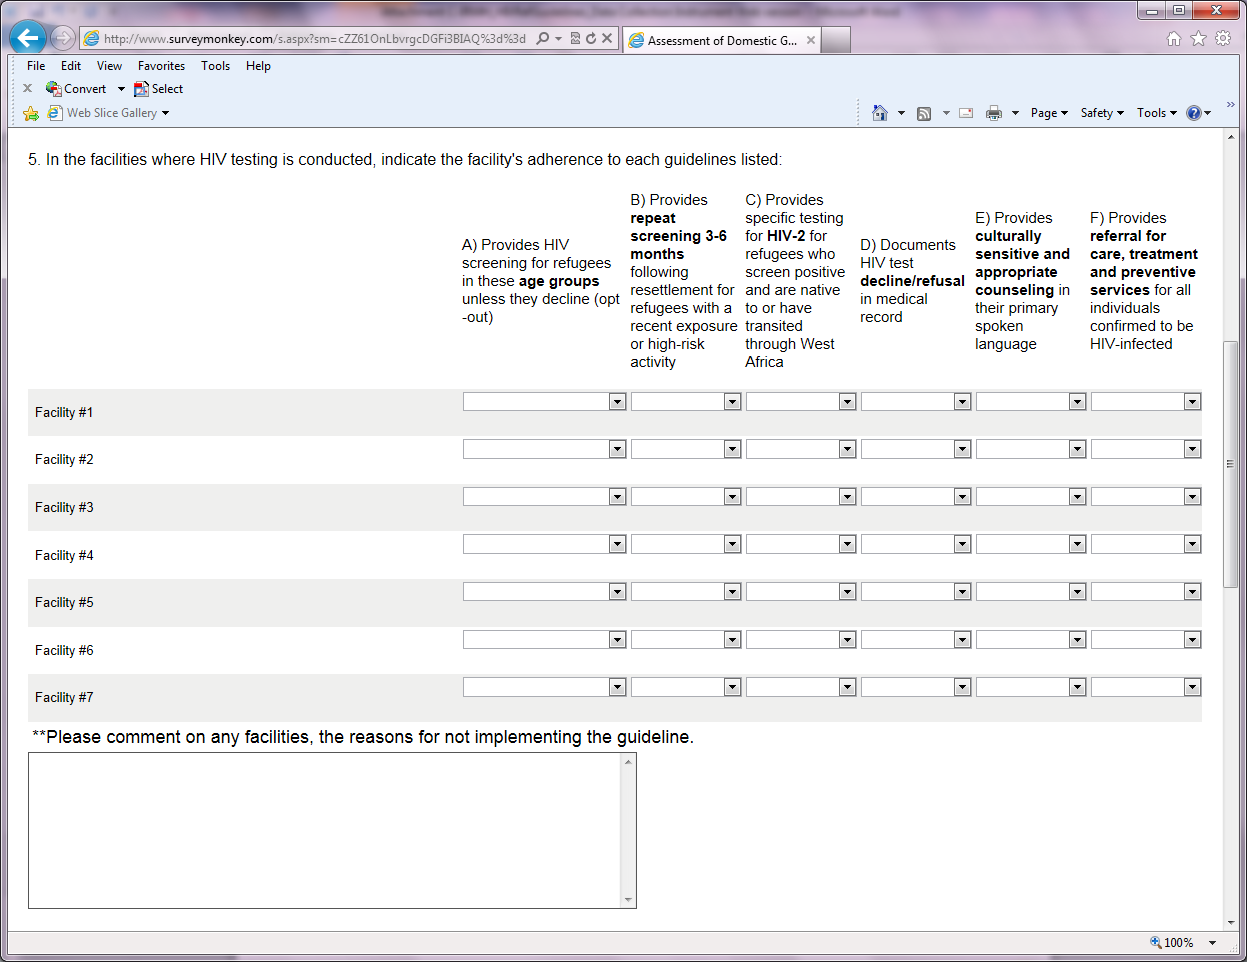Click the Home icon in command bar
Image resolution: width=1247 pixels, height=962 pixels.
tap(880, 113)
